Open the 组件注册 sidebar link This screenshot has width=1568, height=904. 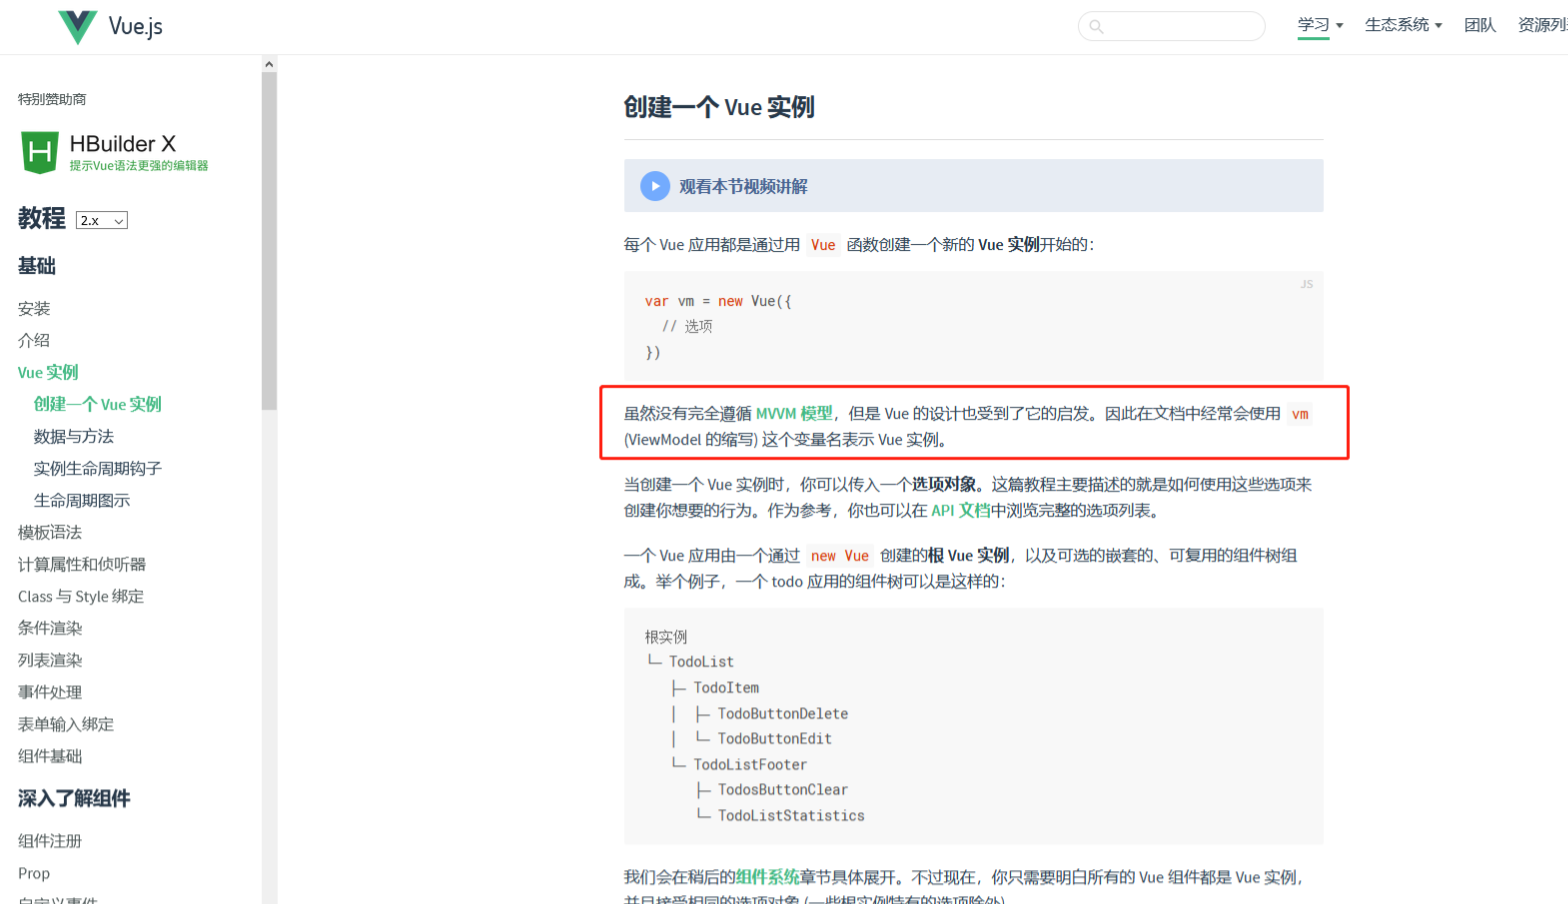[x=50, y=842]
